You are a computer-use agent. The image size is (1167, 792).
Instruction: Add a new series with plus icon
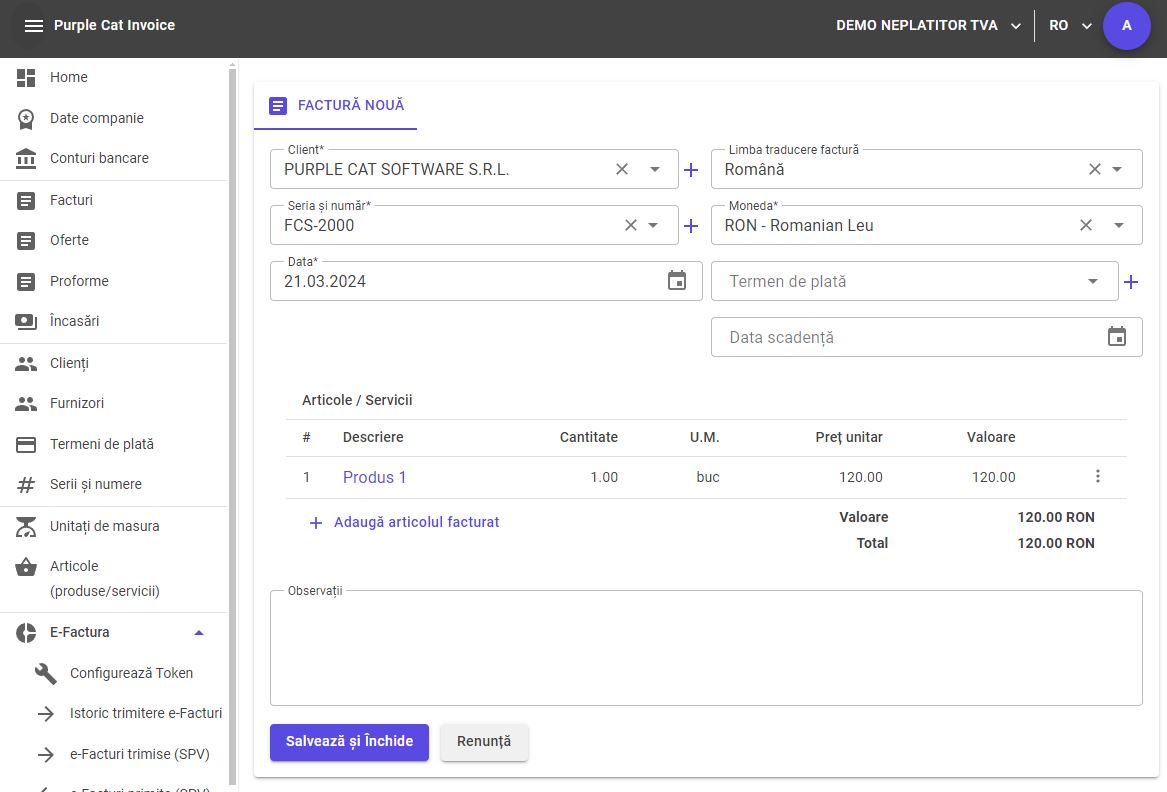pos(691,226)
